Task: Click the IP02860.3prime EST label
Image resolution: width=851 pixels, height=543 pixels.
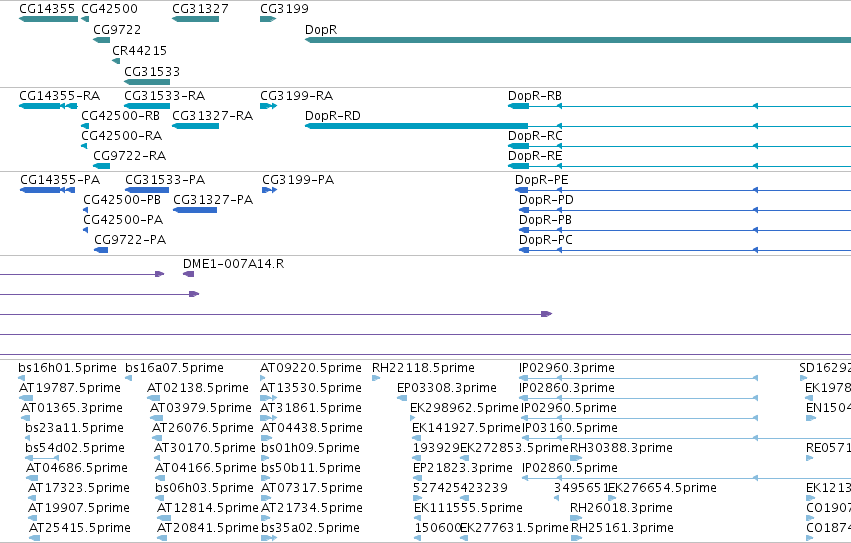Action: click(567, 388)
